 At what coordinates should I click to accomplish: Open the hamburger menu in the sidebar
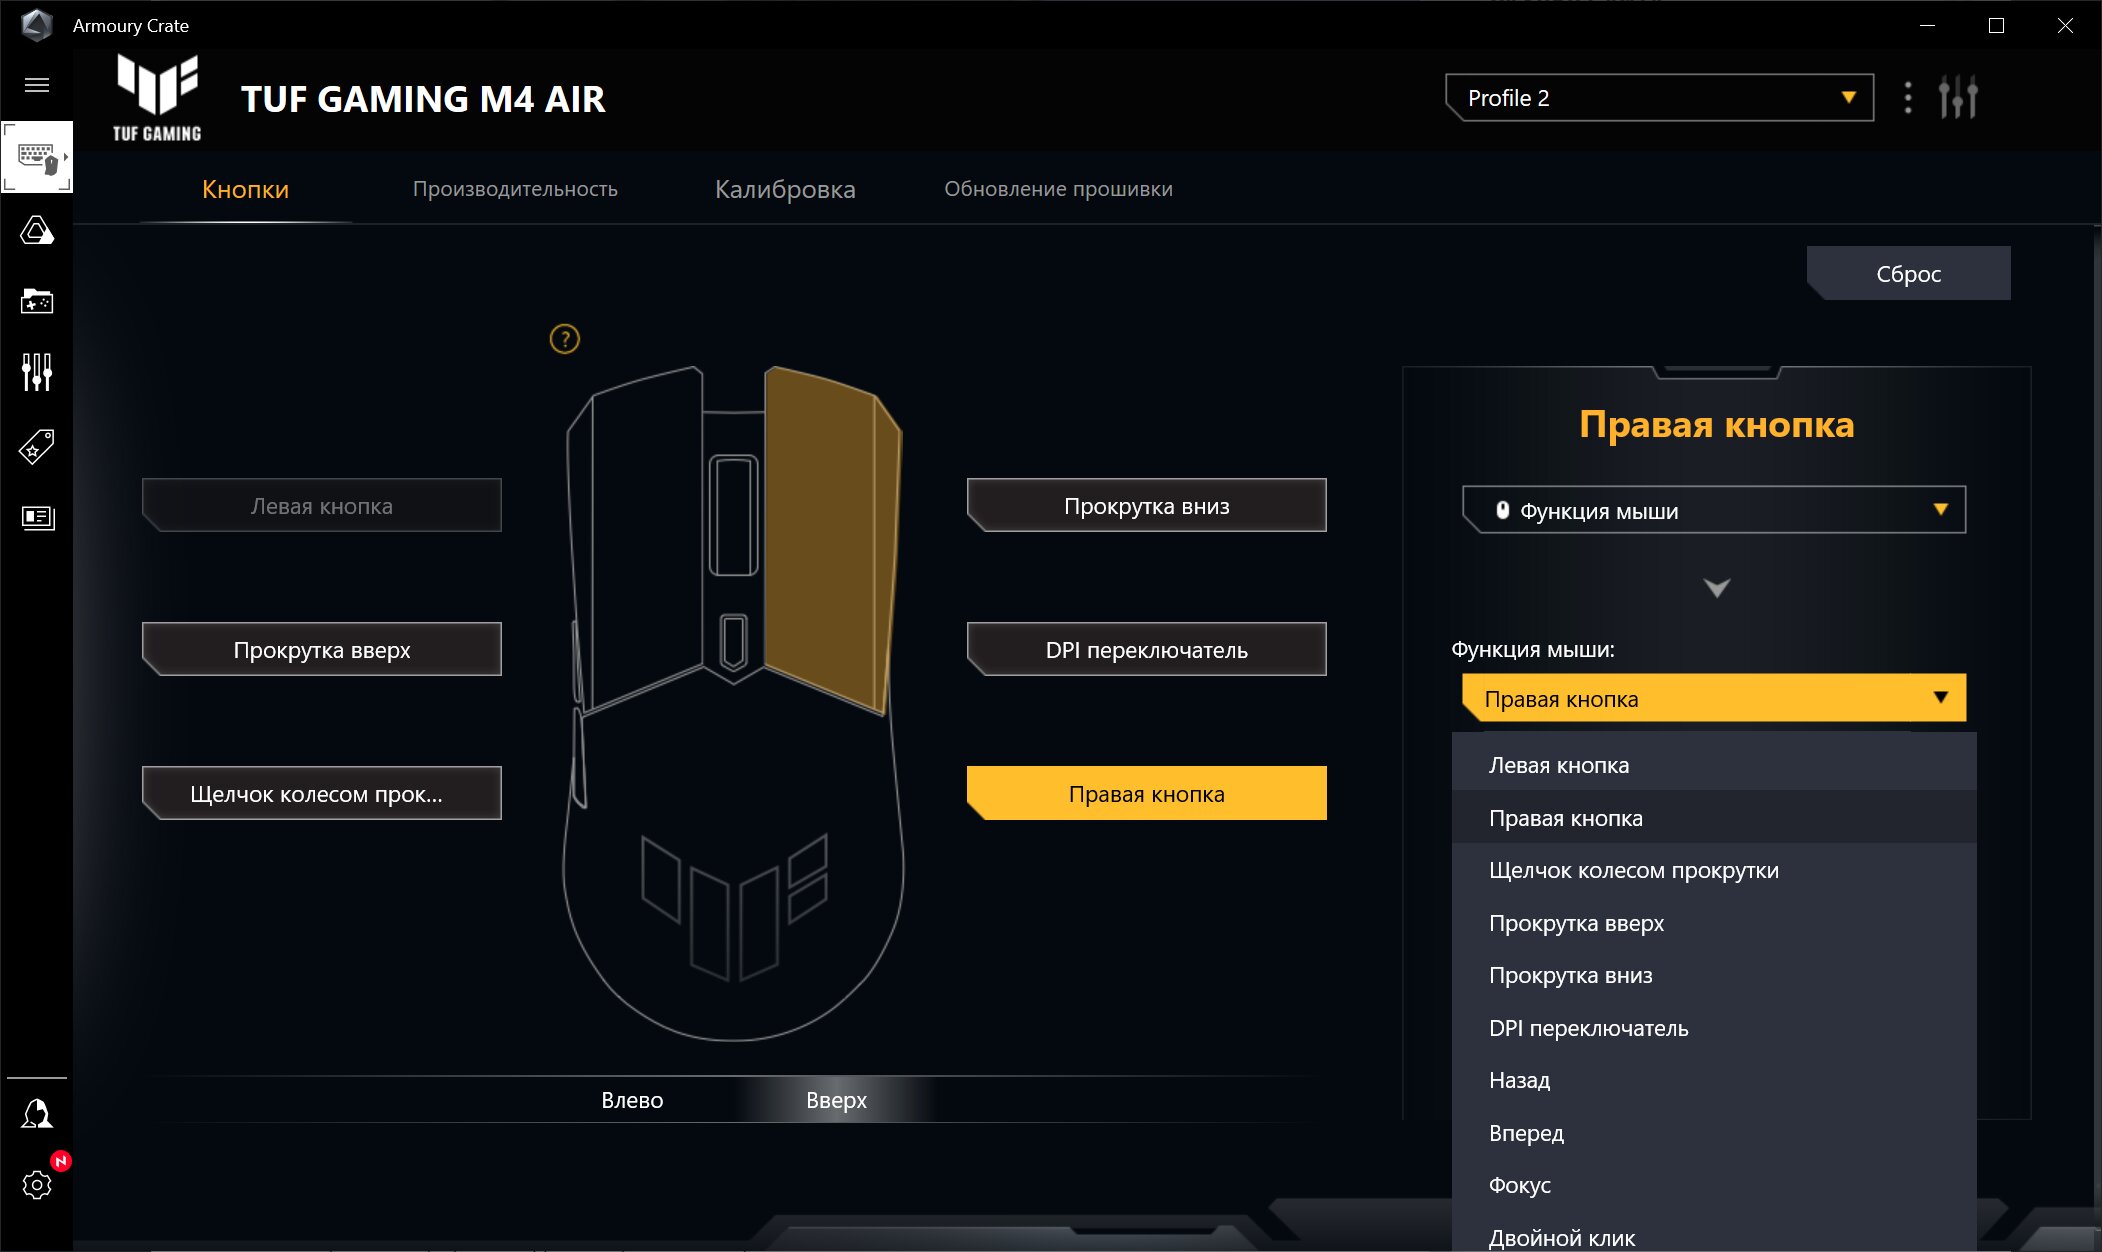(x=37, y=85)
